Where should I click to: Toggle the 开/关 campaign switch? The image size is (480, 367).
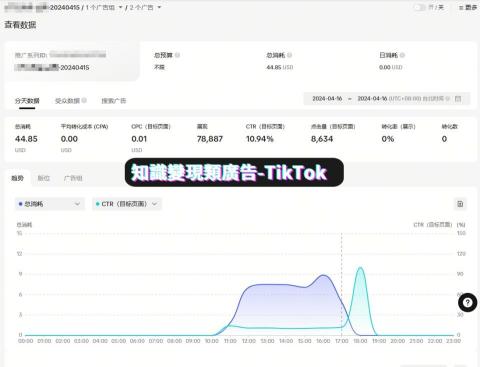[420, 7]
